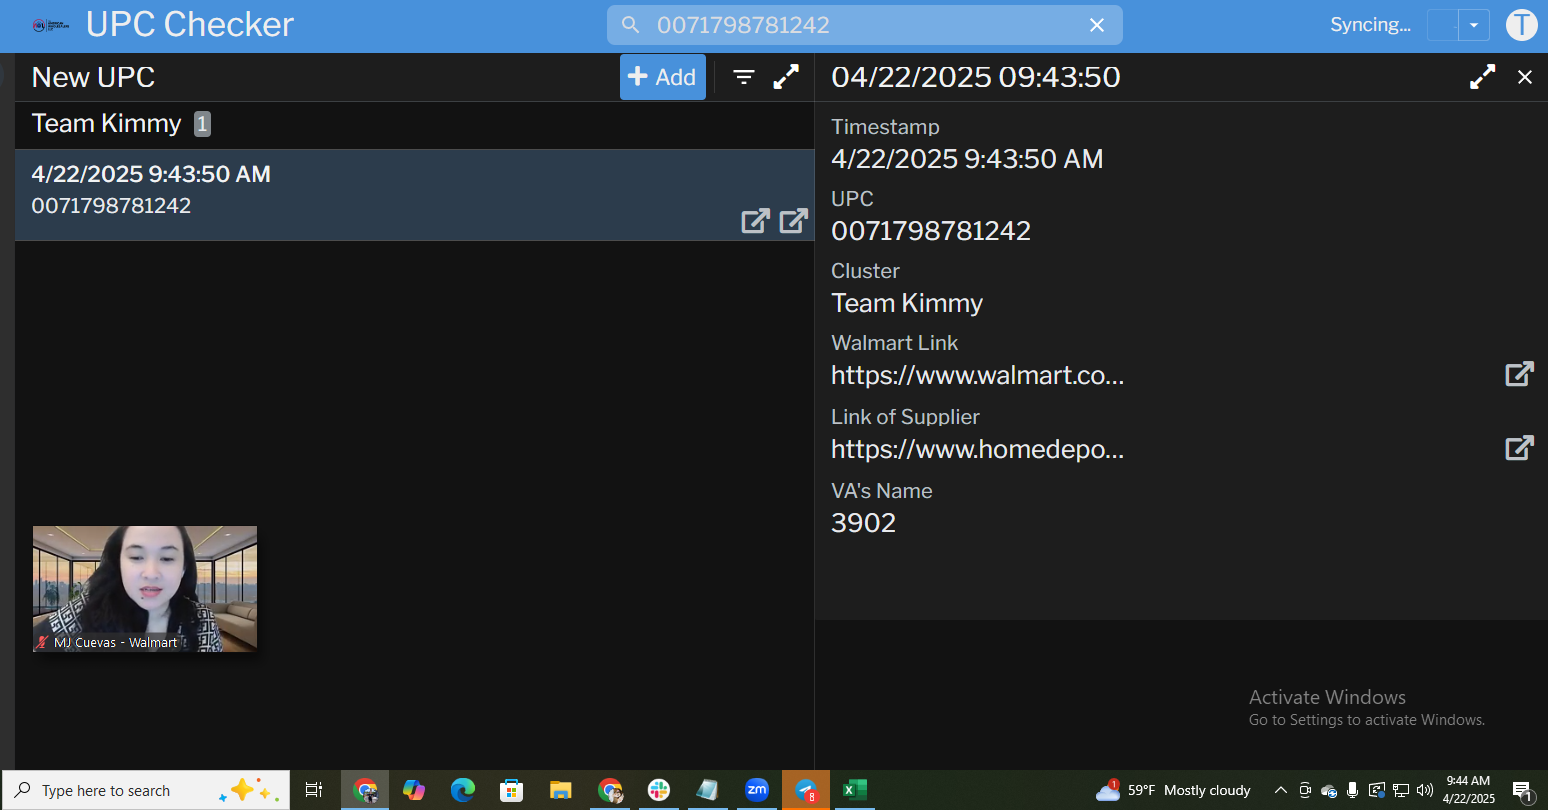The width and height of the screenshot is (1548, 810).
Task: Open the Walmart Link external icon
Action: click(1519, 374)
